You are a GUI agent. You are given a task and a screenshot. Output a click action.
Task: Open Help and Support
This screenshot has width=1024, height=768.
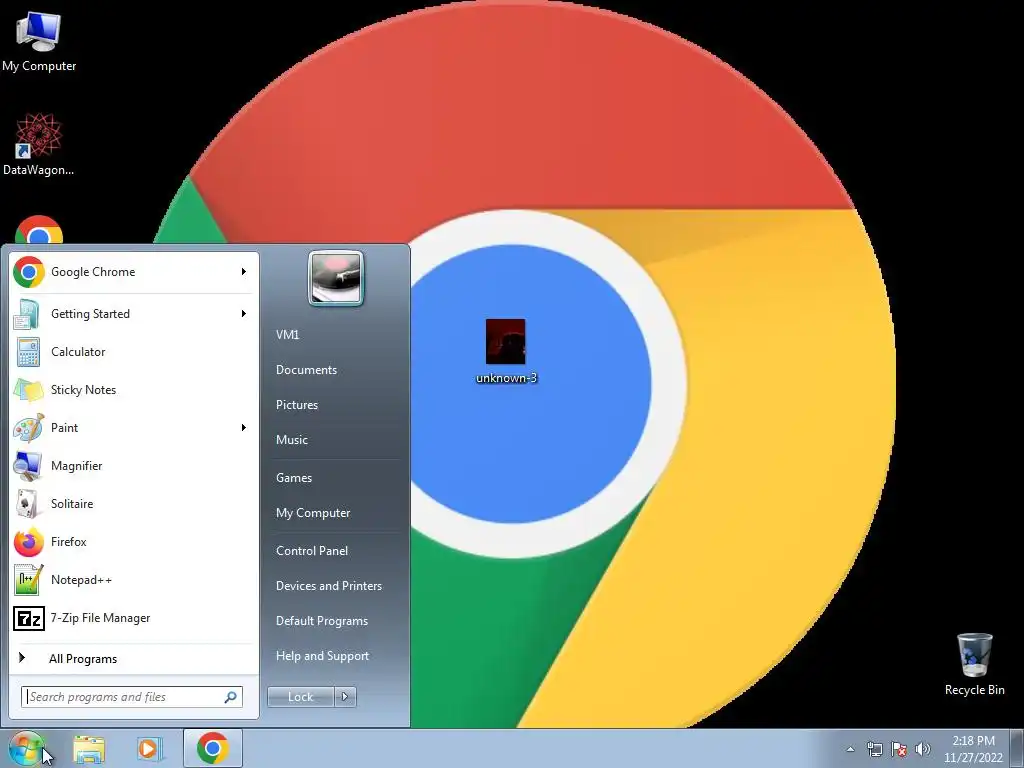[322, 656]
